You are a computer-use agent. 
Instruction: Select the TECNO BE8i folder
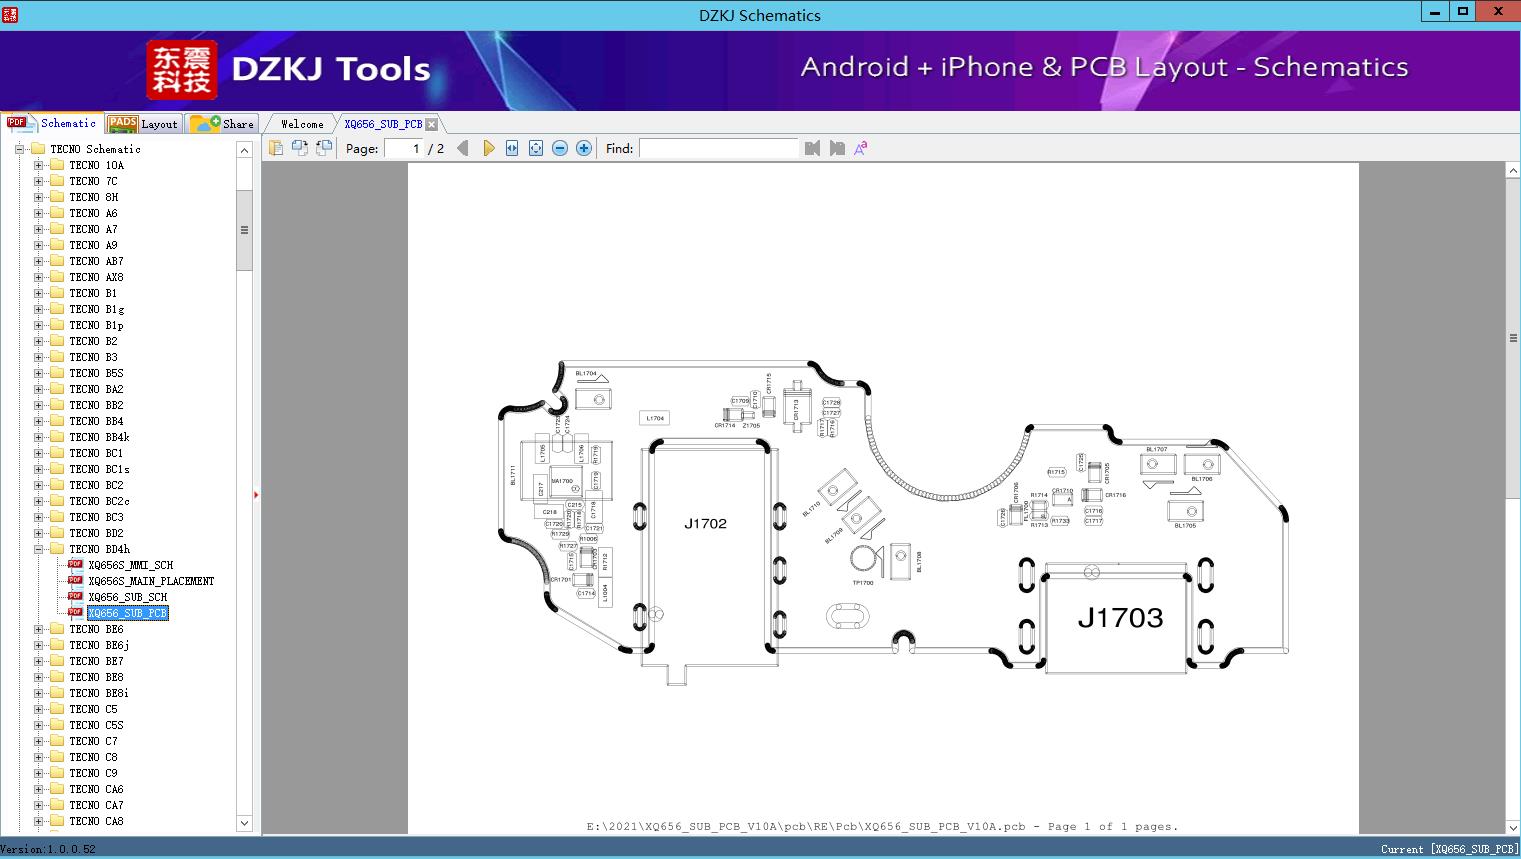click(x=99, y=693)
